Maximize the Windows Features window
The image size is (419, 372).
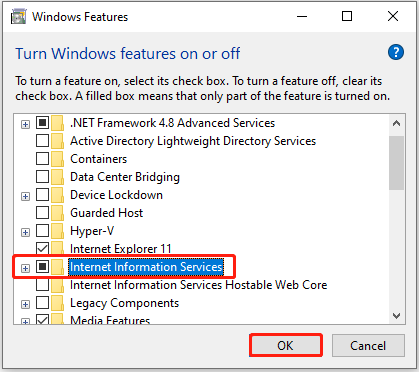point(347,16)
